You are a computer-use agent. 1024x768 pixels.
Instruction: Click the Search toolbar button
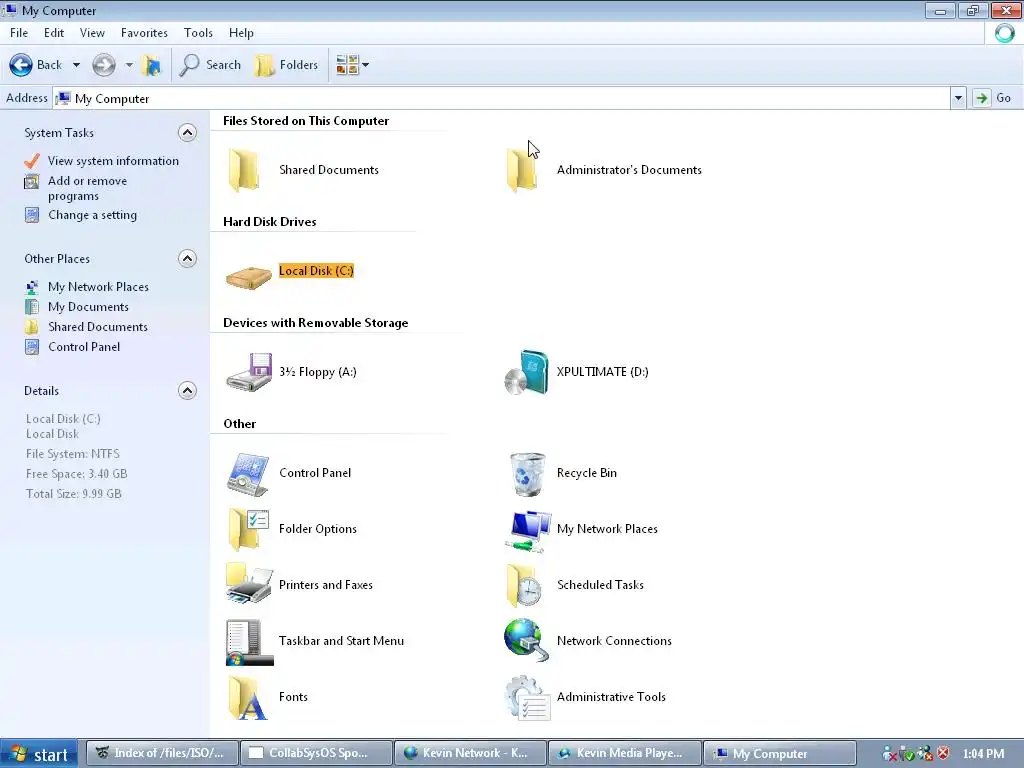(x=210, y=65)
